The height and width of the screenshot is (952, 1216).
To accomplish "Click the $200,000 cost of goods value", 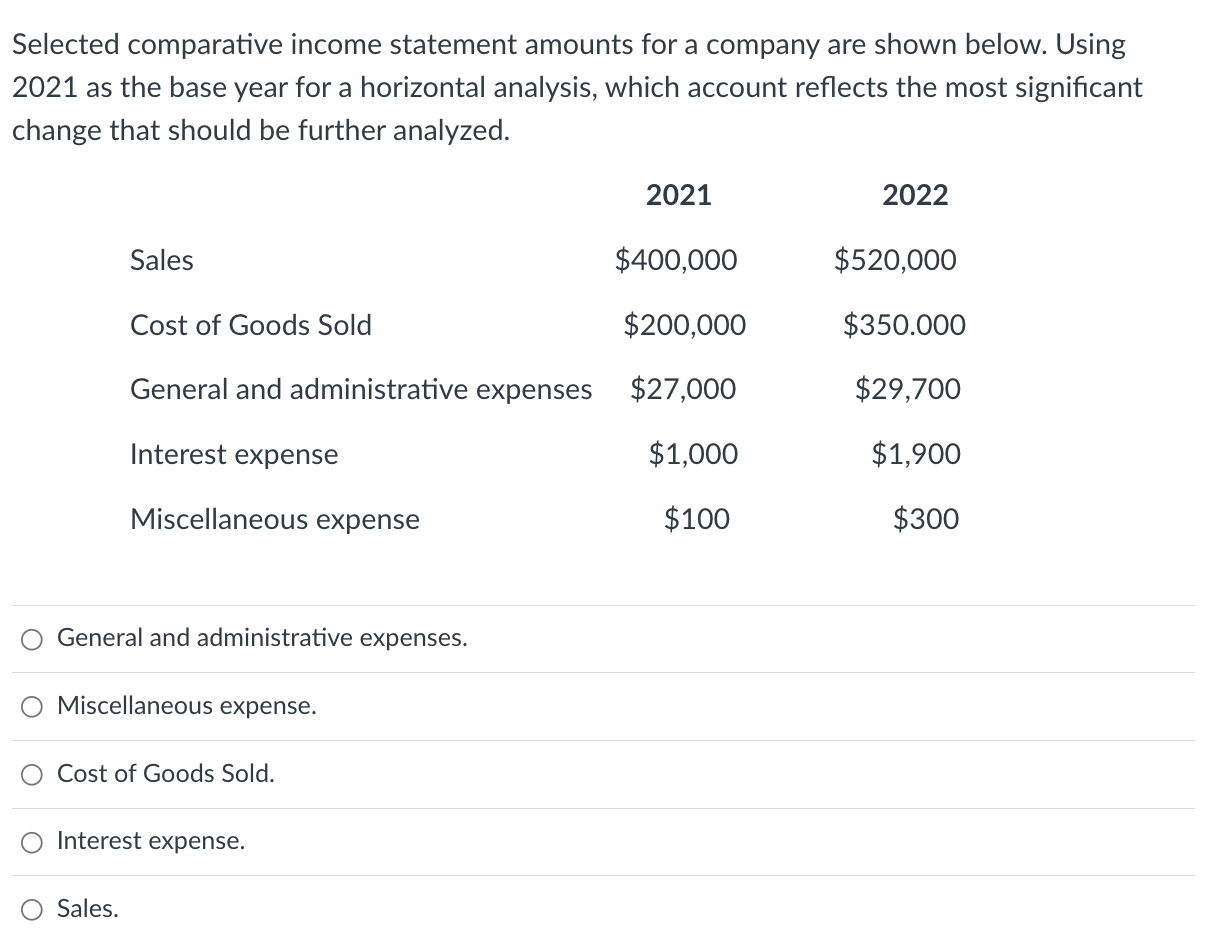I will click(684, 325).
